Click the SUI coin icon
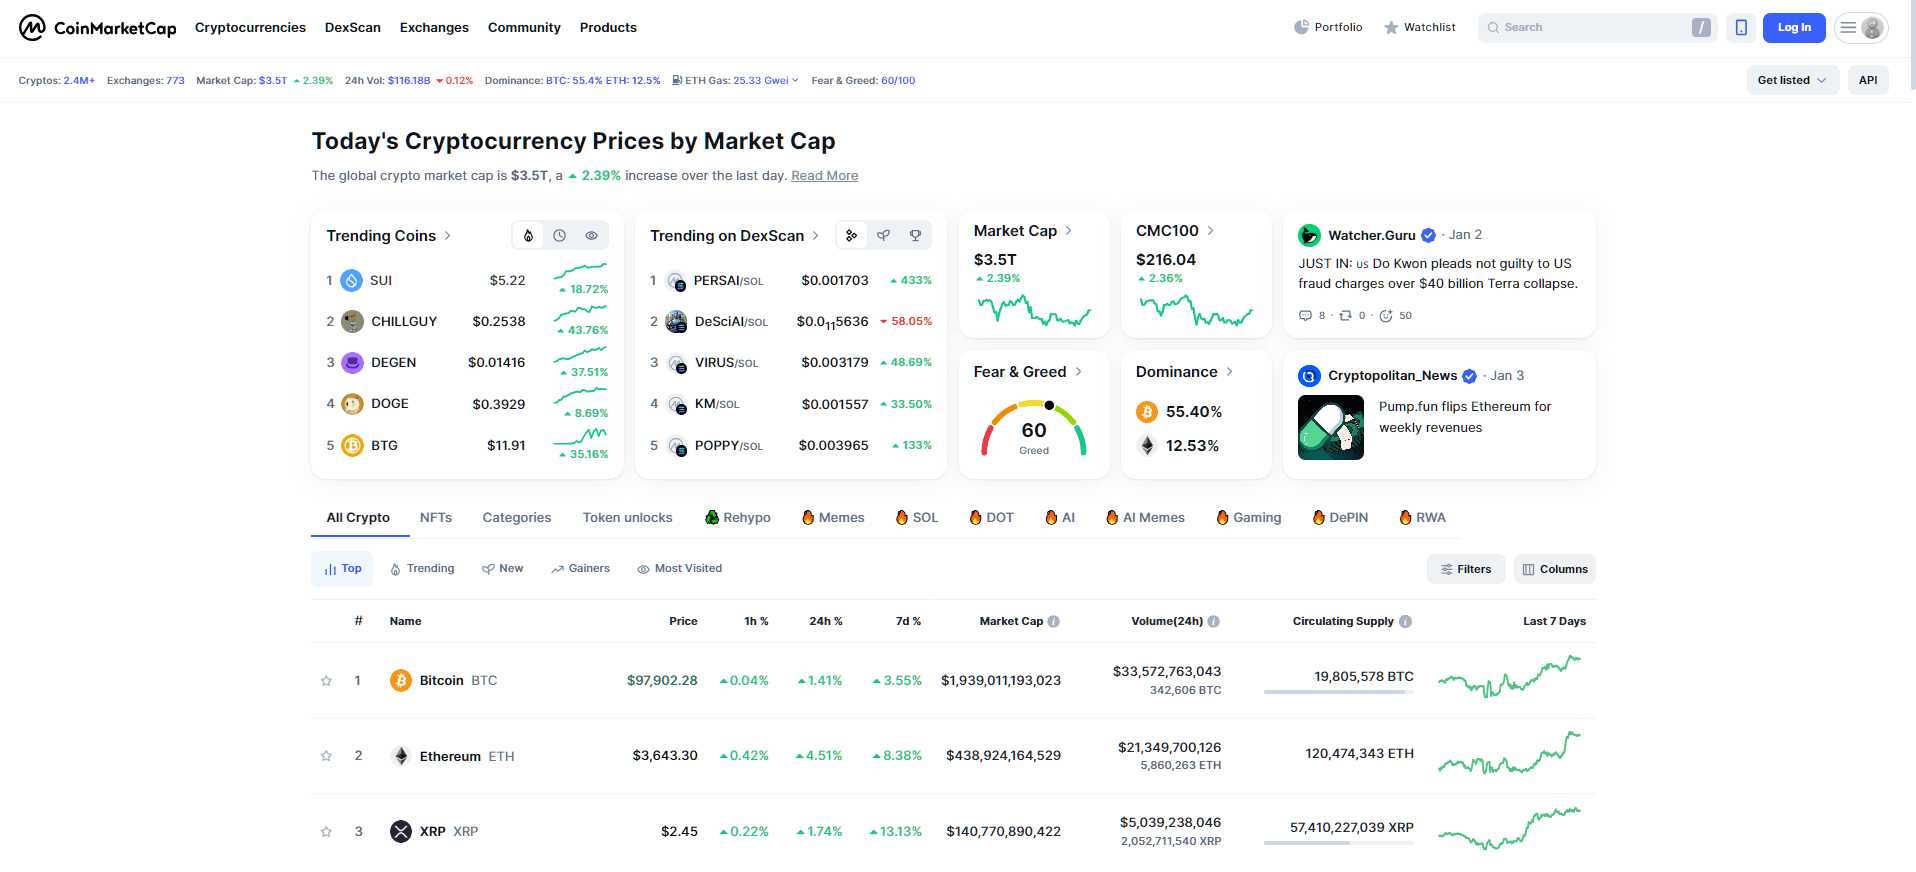The image size is (1916, 872). pos(352,281)
